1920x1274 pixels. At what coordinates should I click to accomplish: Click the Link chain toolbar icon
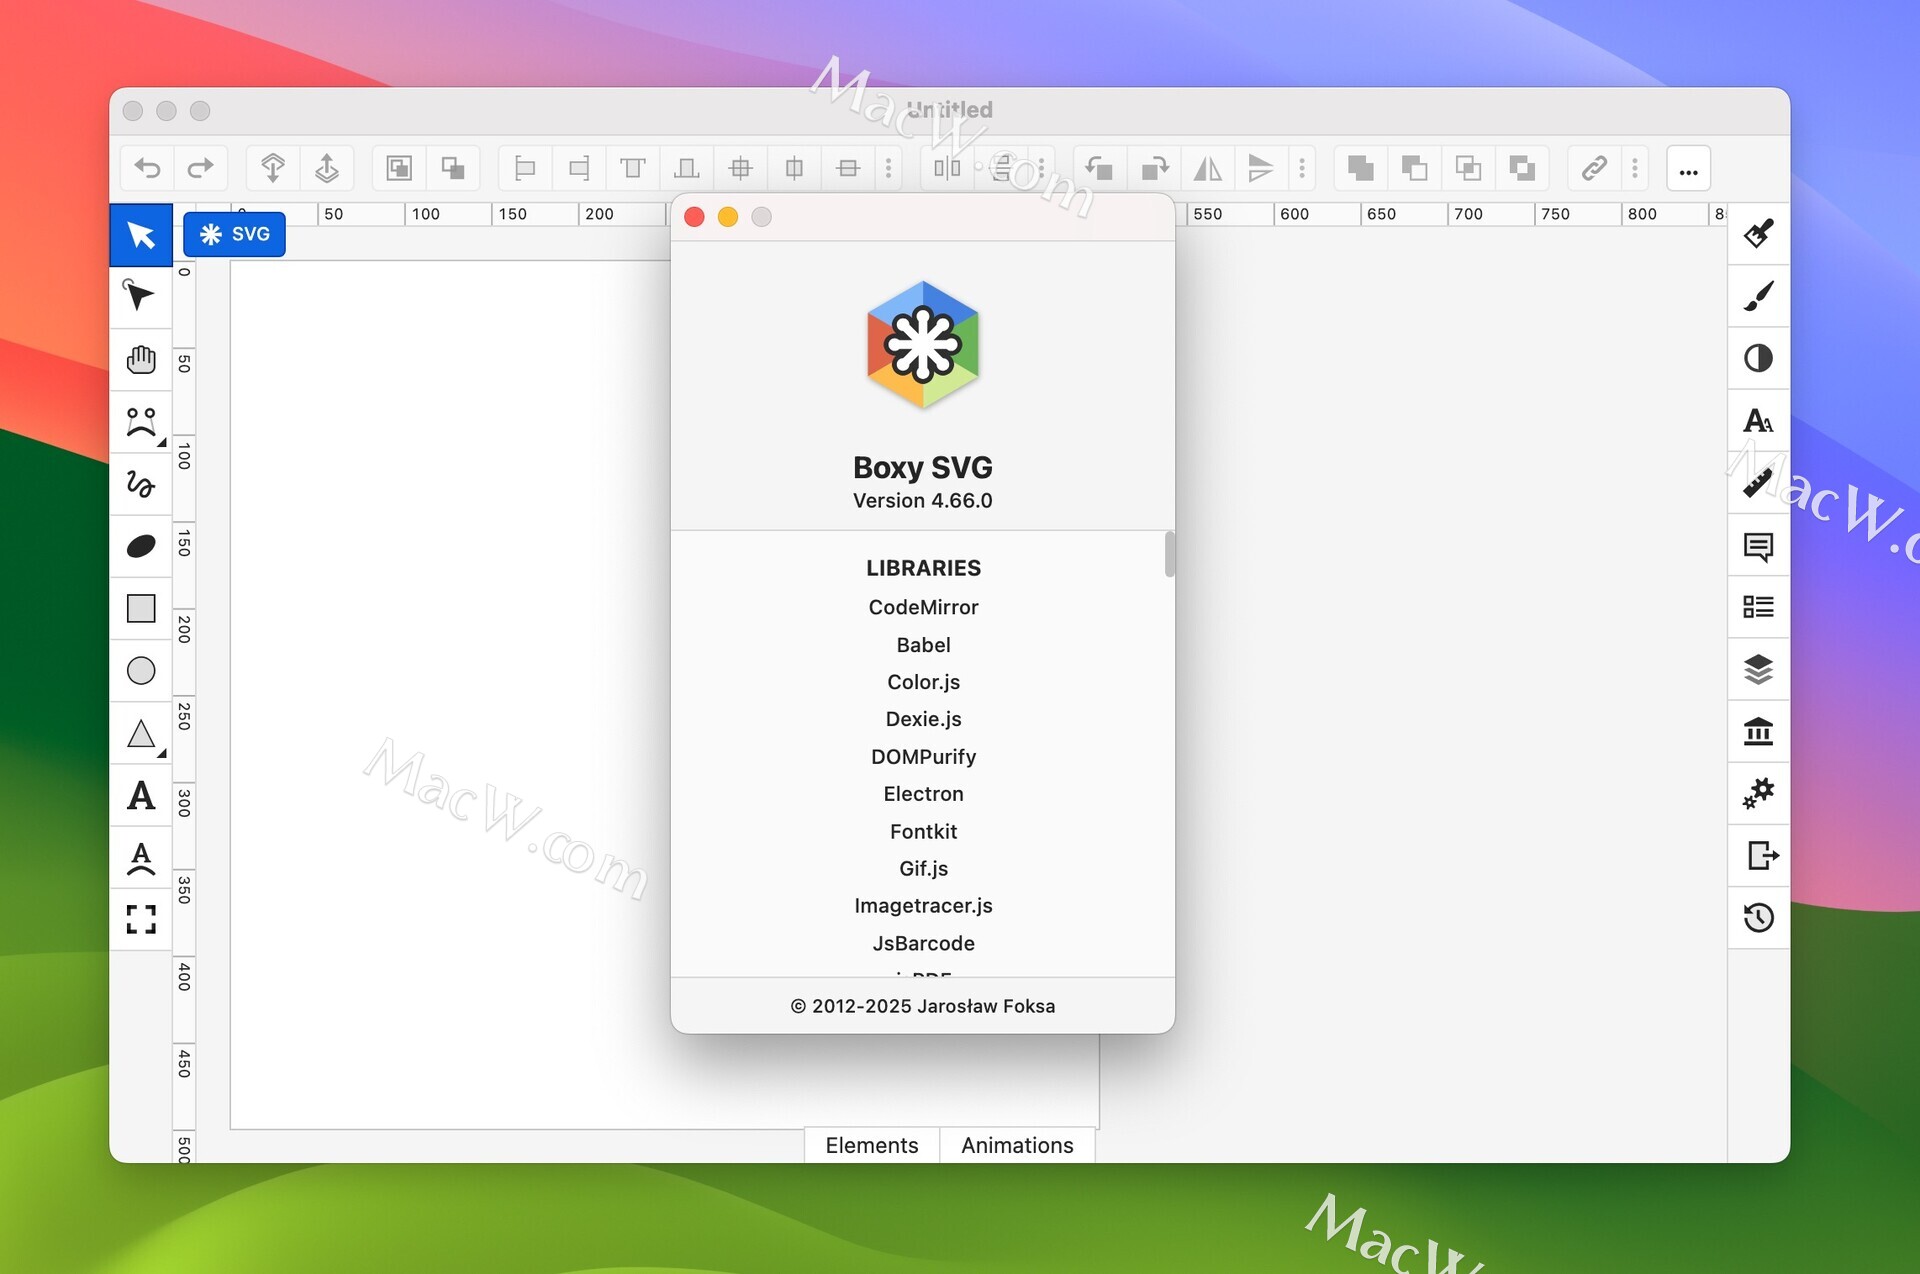[1594, 168]
